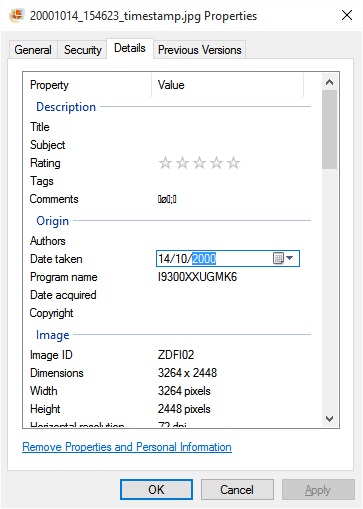Click the Cancel button

(x=237, y=489)
